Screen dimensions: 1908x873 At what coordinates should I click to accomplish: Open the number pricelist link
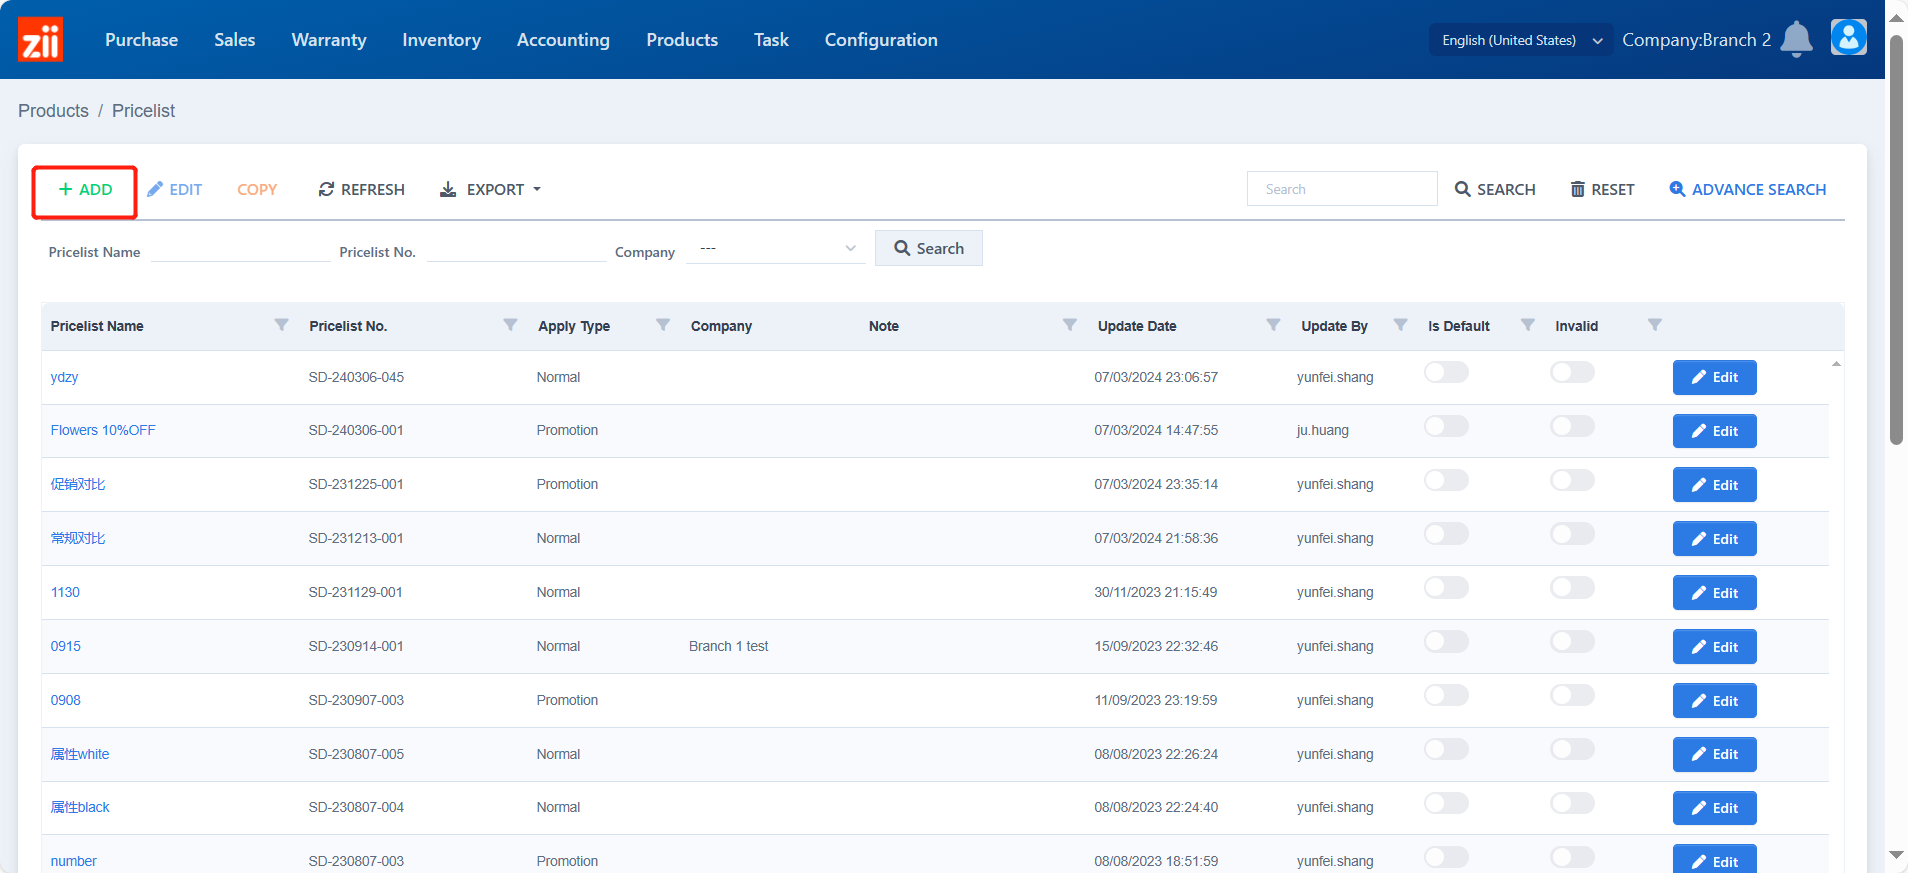pos(74,861)
